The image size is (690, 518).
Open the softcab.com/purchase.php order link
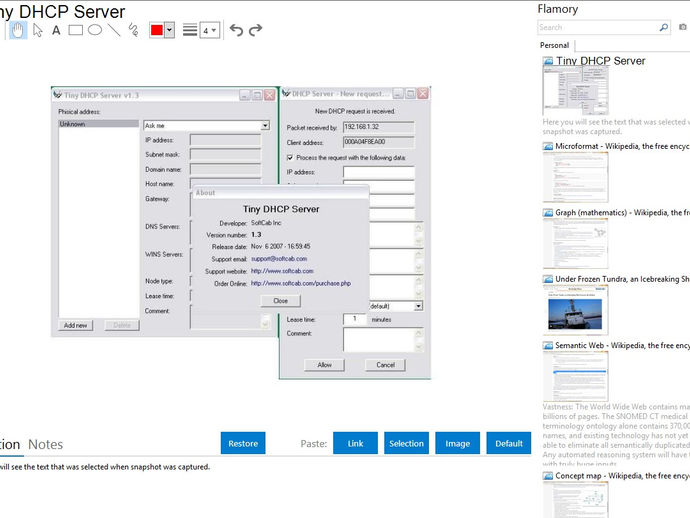(x=301, y=283)
